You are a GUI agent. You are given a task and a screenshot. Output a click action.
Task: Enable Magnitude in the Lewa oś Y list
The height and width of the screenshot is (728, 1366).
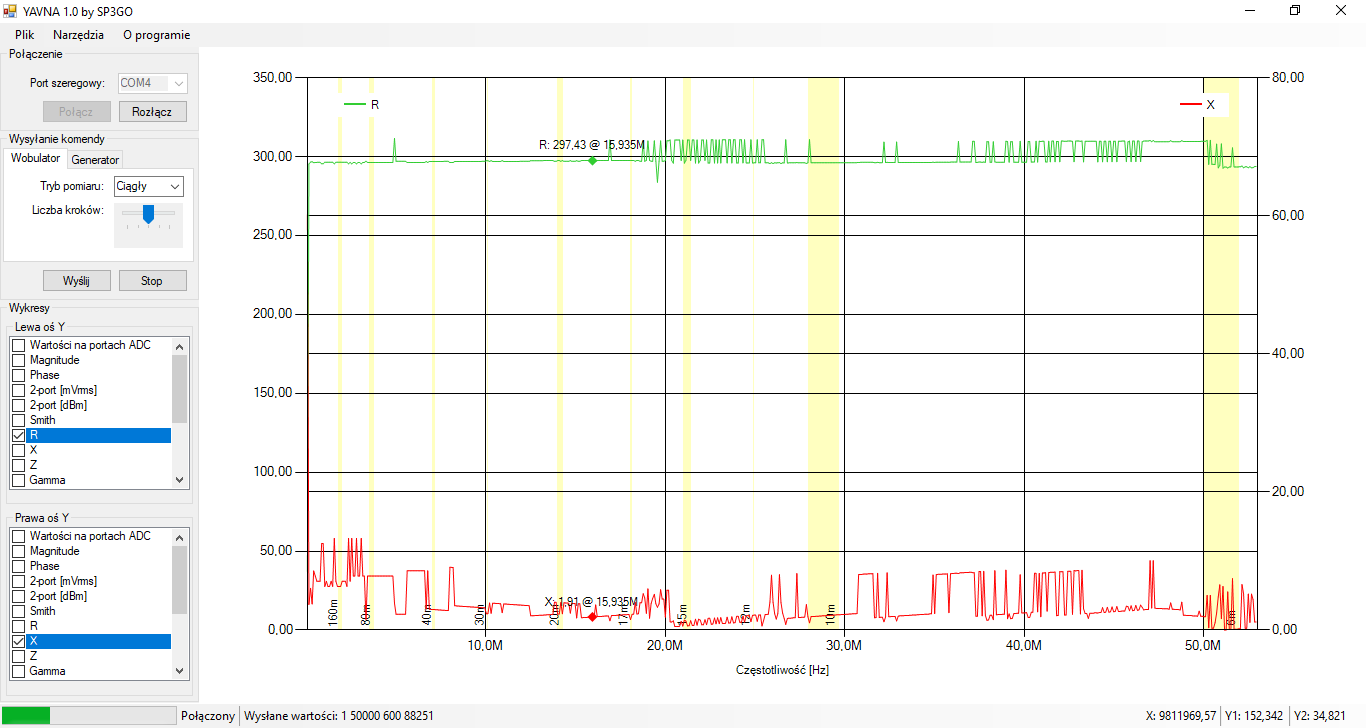(18, 360)
